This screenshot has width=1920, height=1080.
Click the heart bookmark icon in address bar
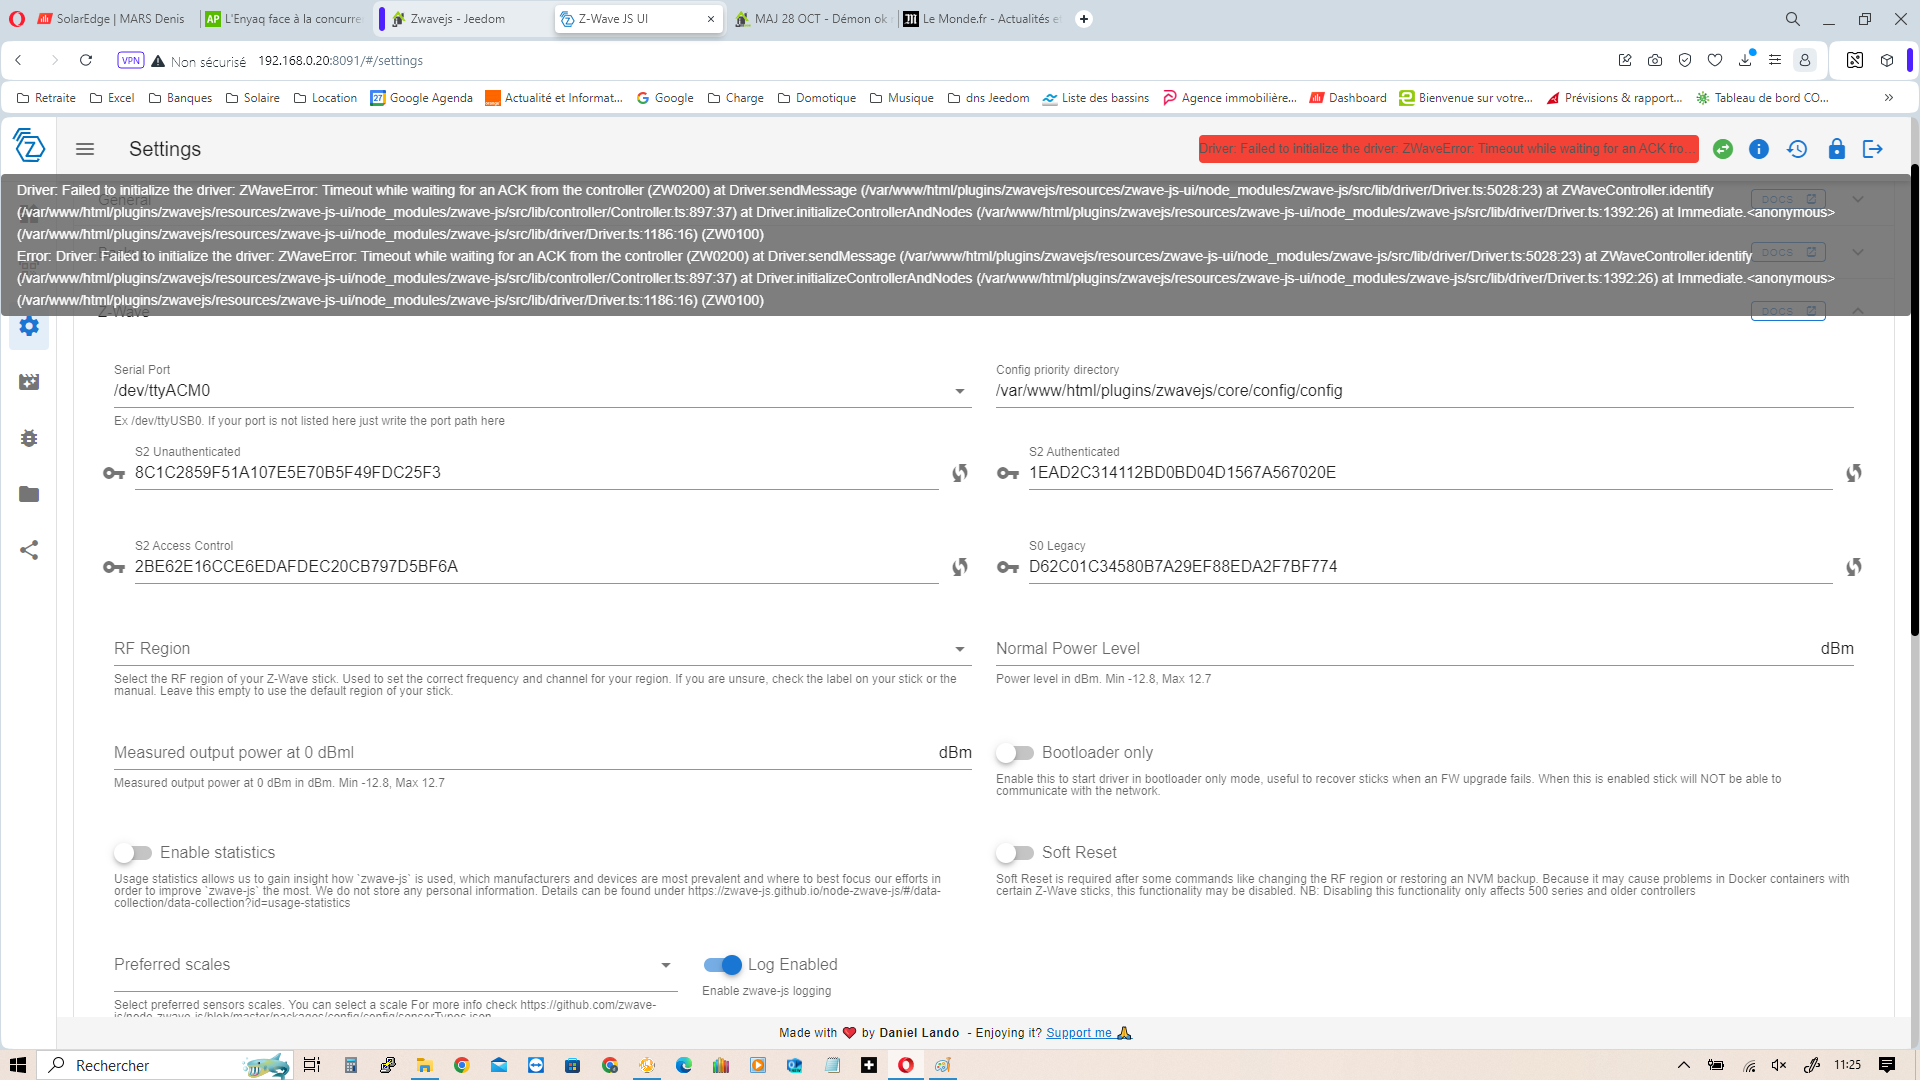click(1715, 60)
